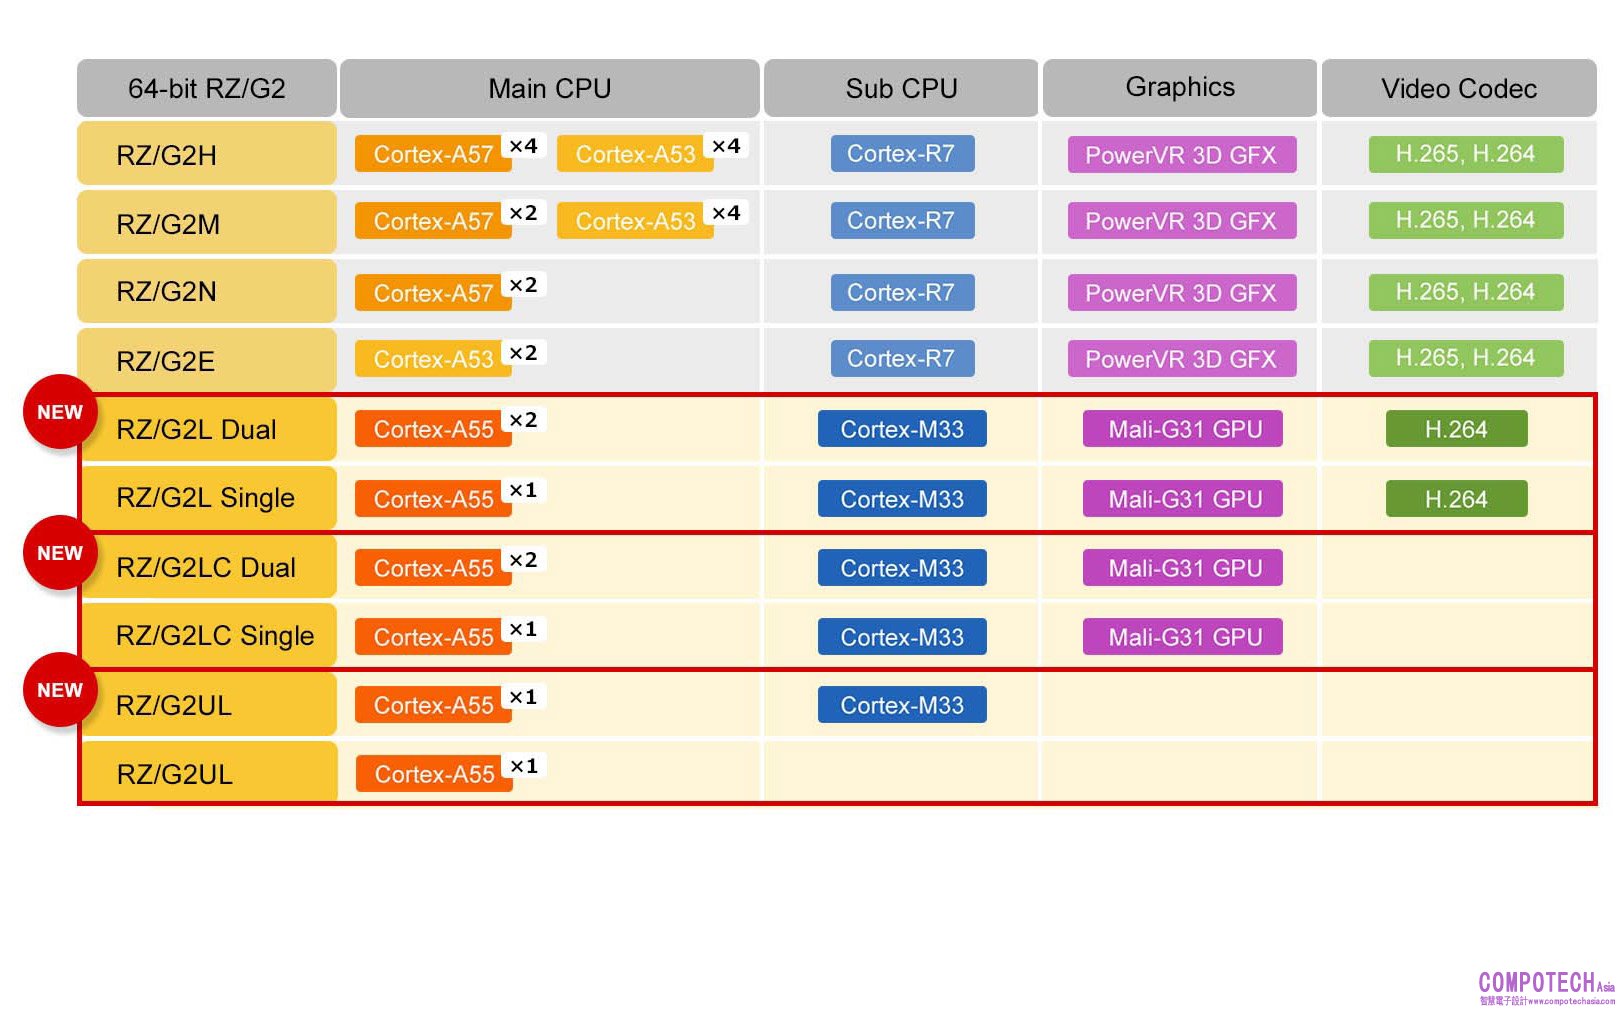Click the Video Codec column header
The height and width of the screenshot is (1012, 1620).
point(1458,89)
